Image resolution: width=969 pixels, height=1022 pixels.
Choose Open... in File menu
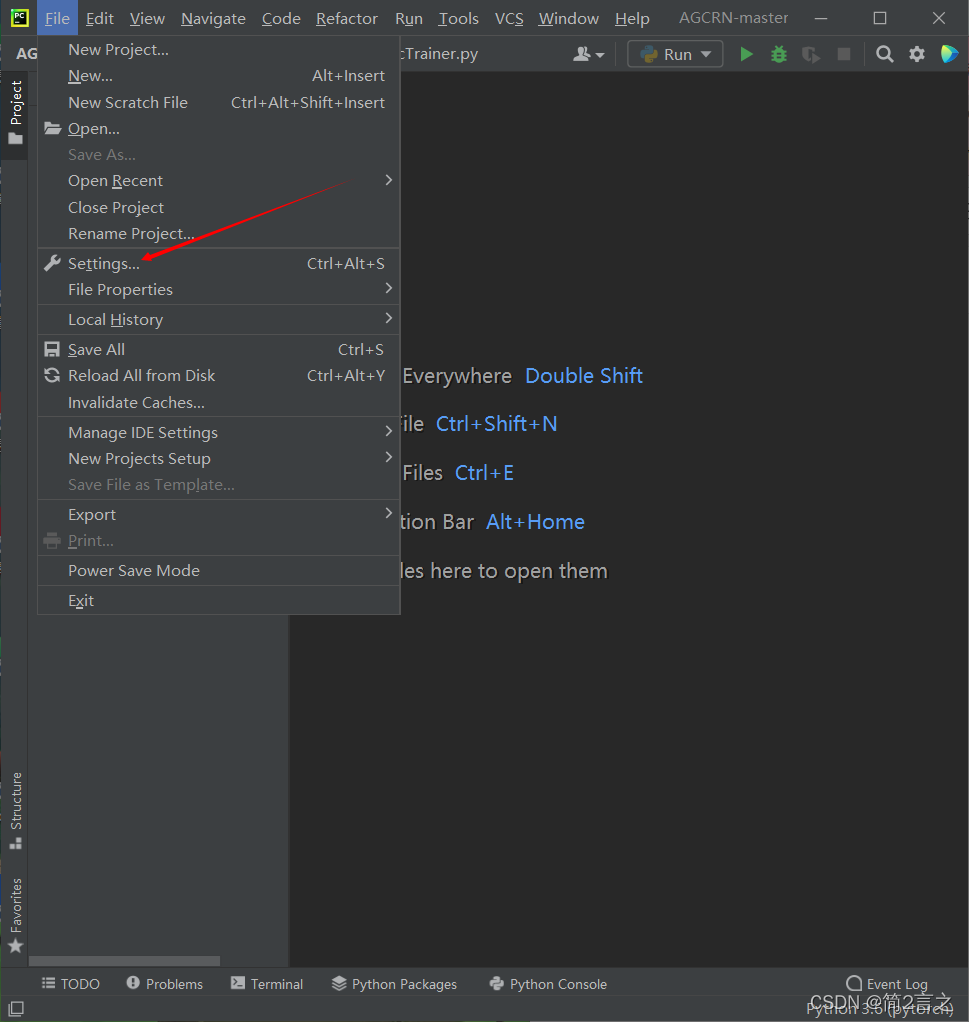[218, 128]
